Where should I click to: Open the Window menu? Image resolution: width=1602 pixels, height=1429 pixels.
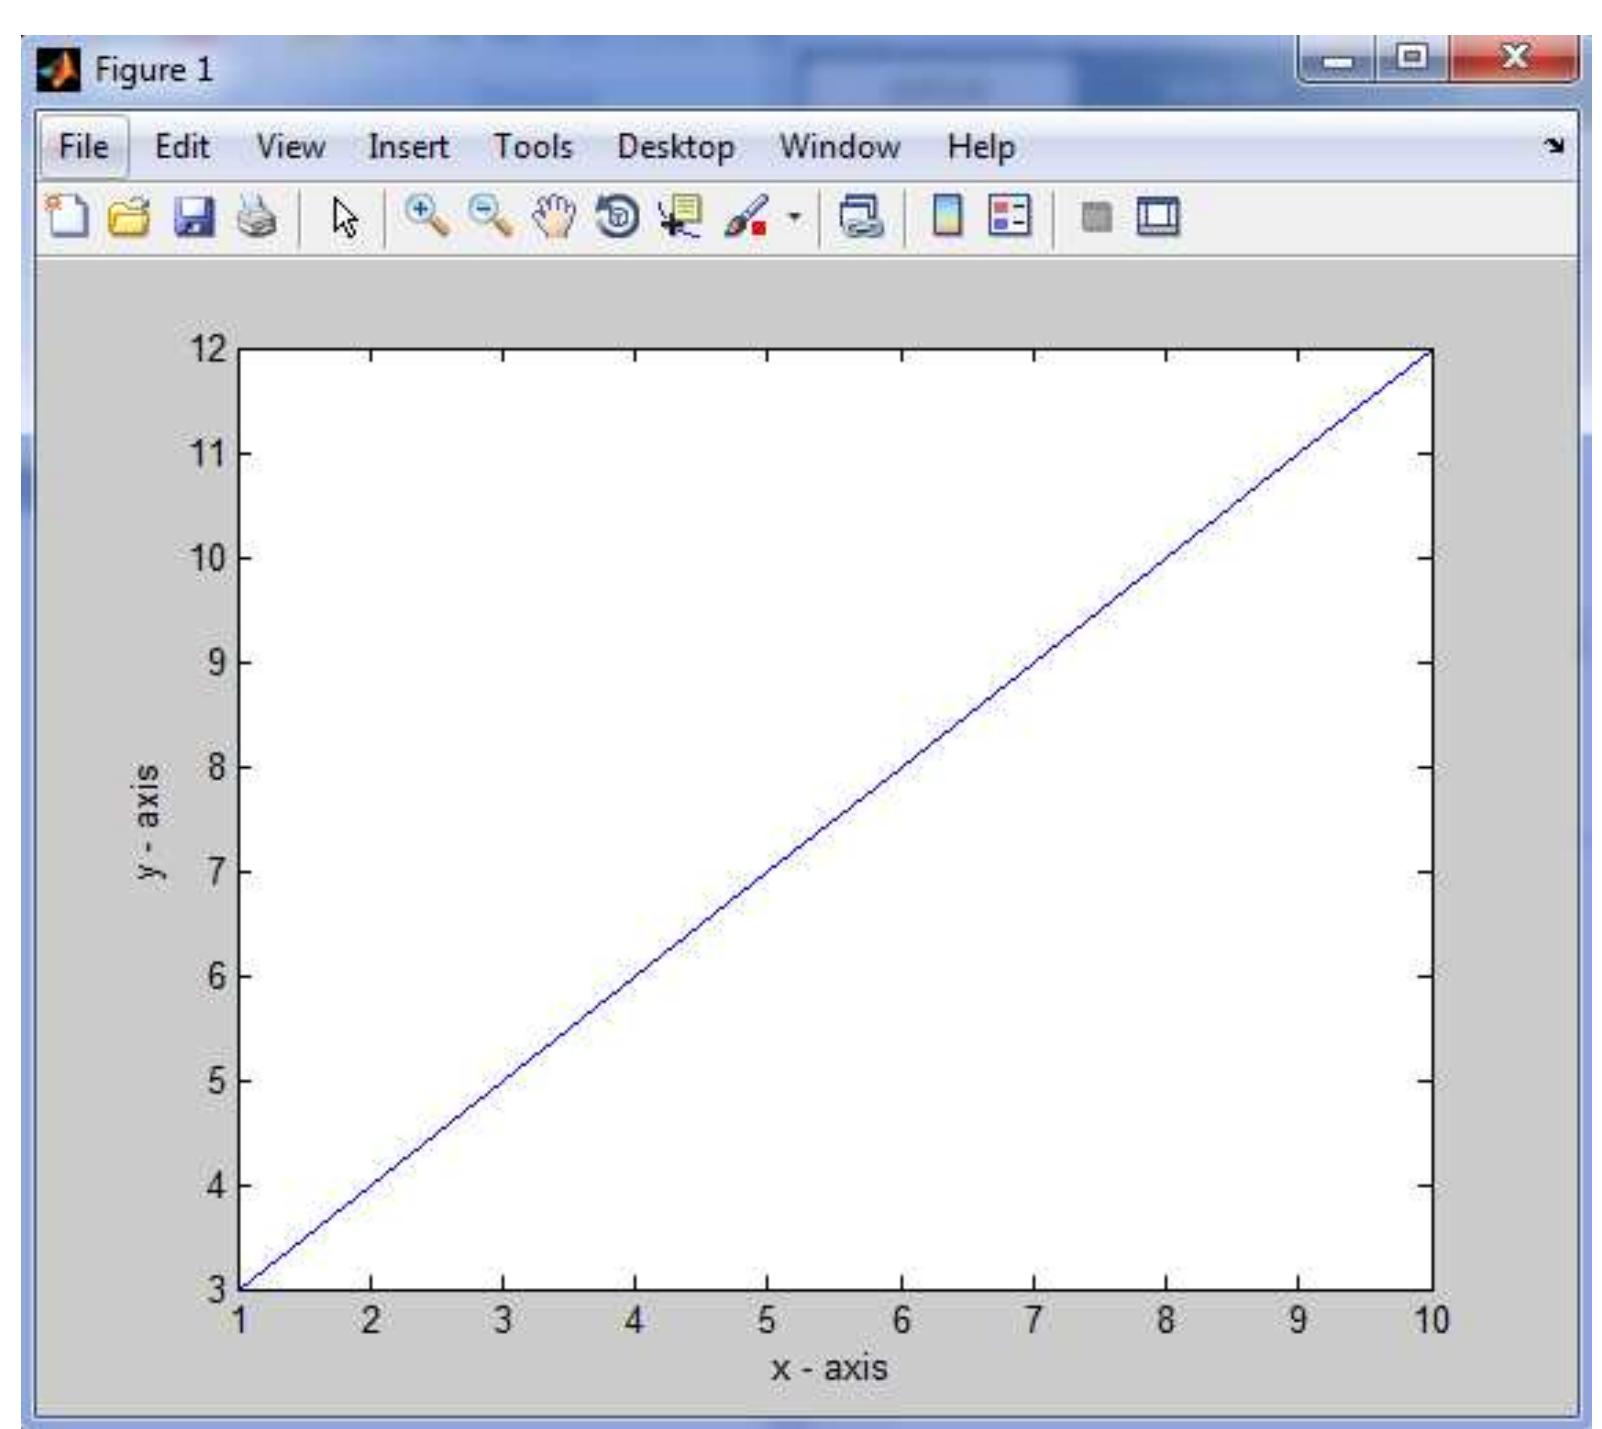pyautogui.click(x=840, y=147)
